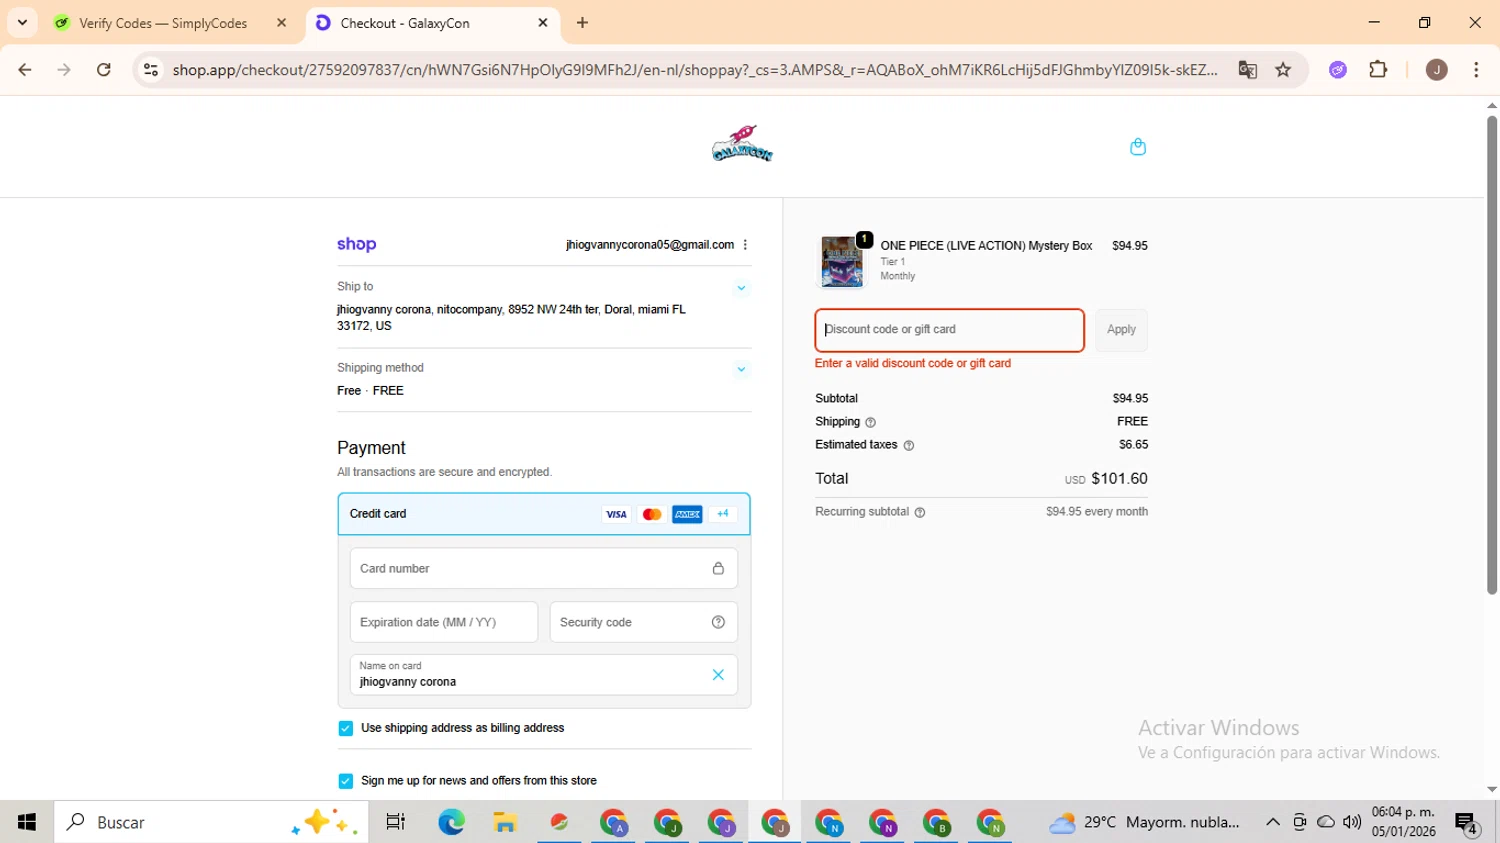Click into the Card number field
1500x843 pixels.
544,568
